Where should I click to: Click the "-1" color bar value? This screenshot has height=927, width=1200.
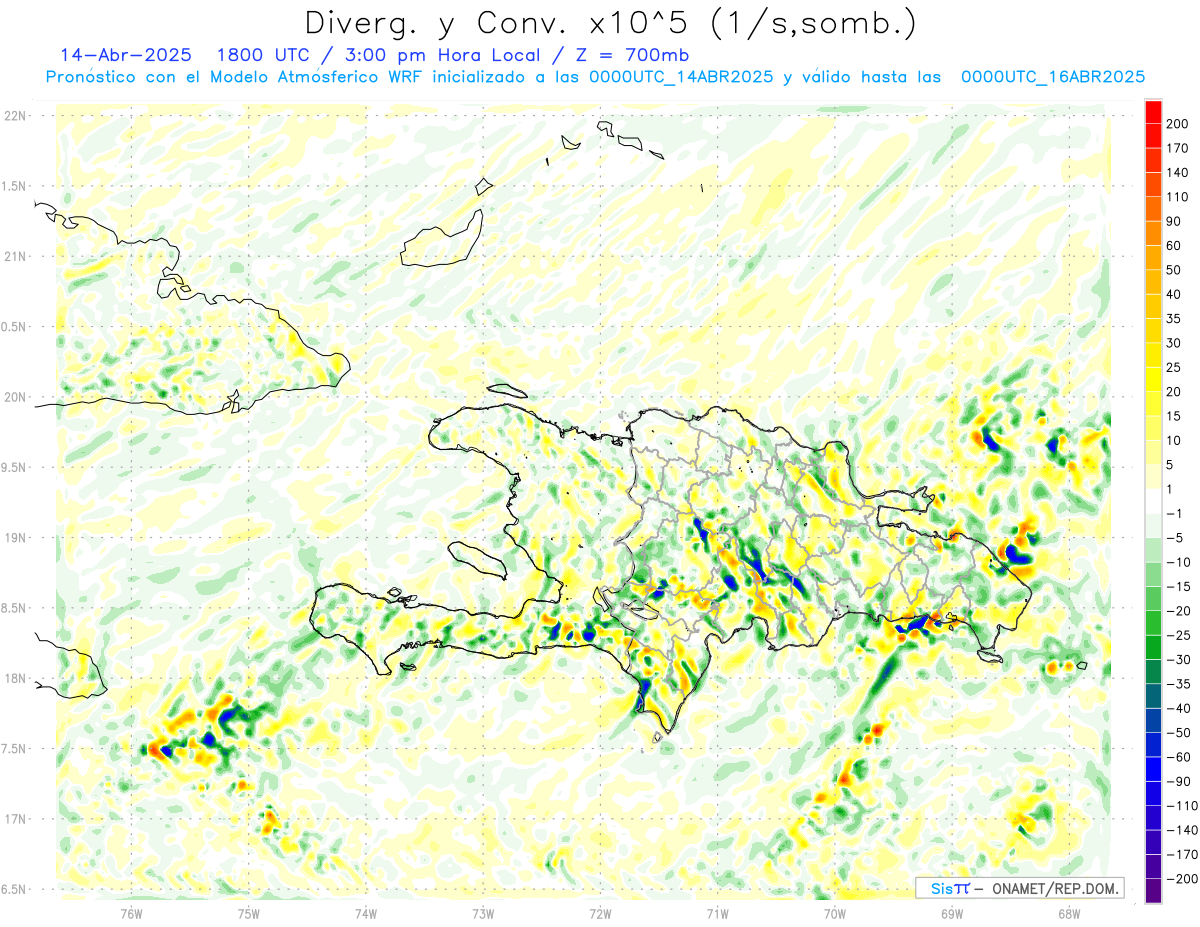1174,514
